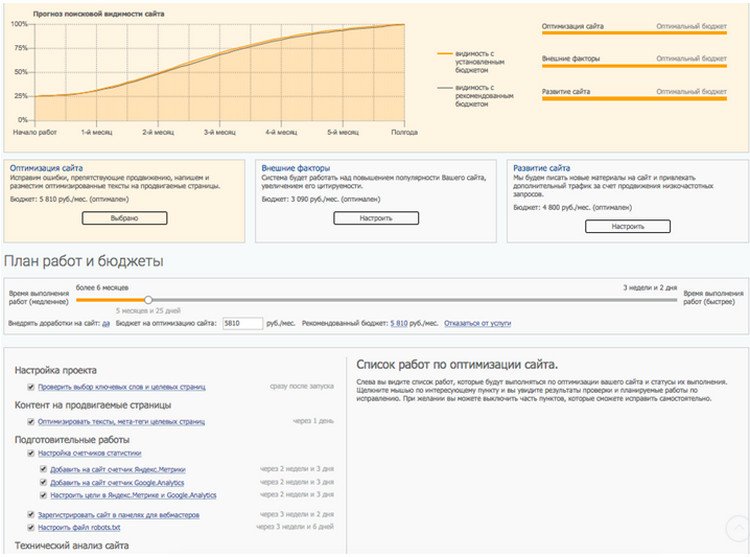Click the Технический анализ сайта section heading

tap(72, 545)
